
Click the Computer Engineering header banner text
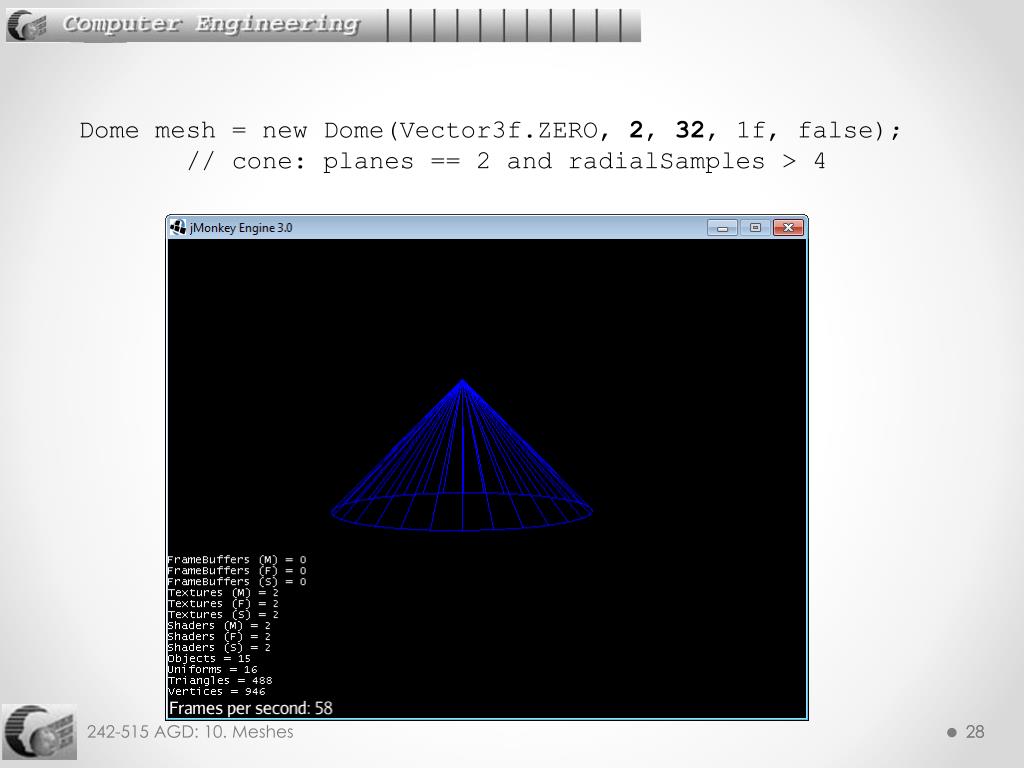[211, 24]
